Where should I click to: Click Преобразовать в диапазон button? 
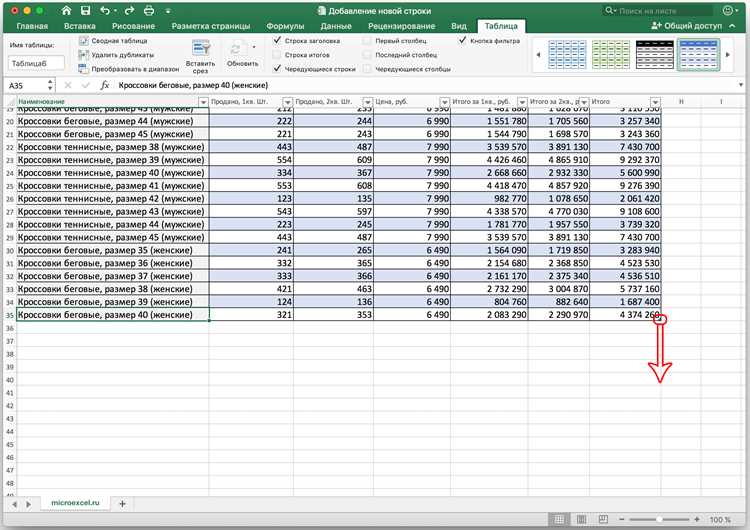tap(129, 69)
